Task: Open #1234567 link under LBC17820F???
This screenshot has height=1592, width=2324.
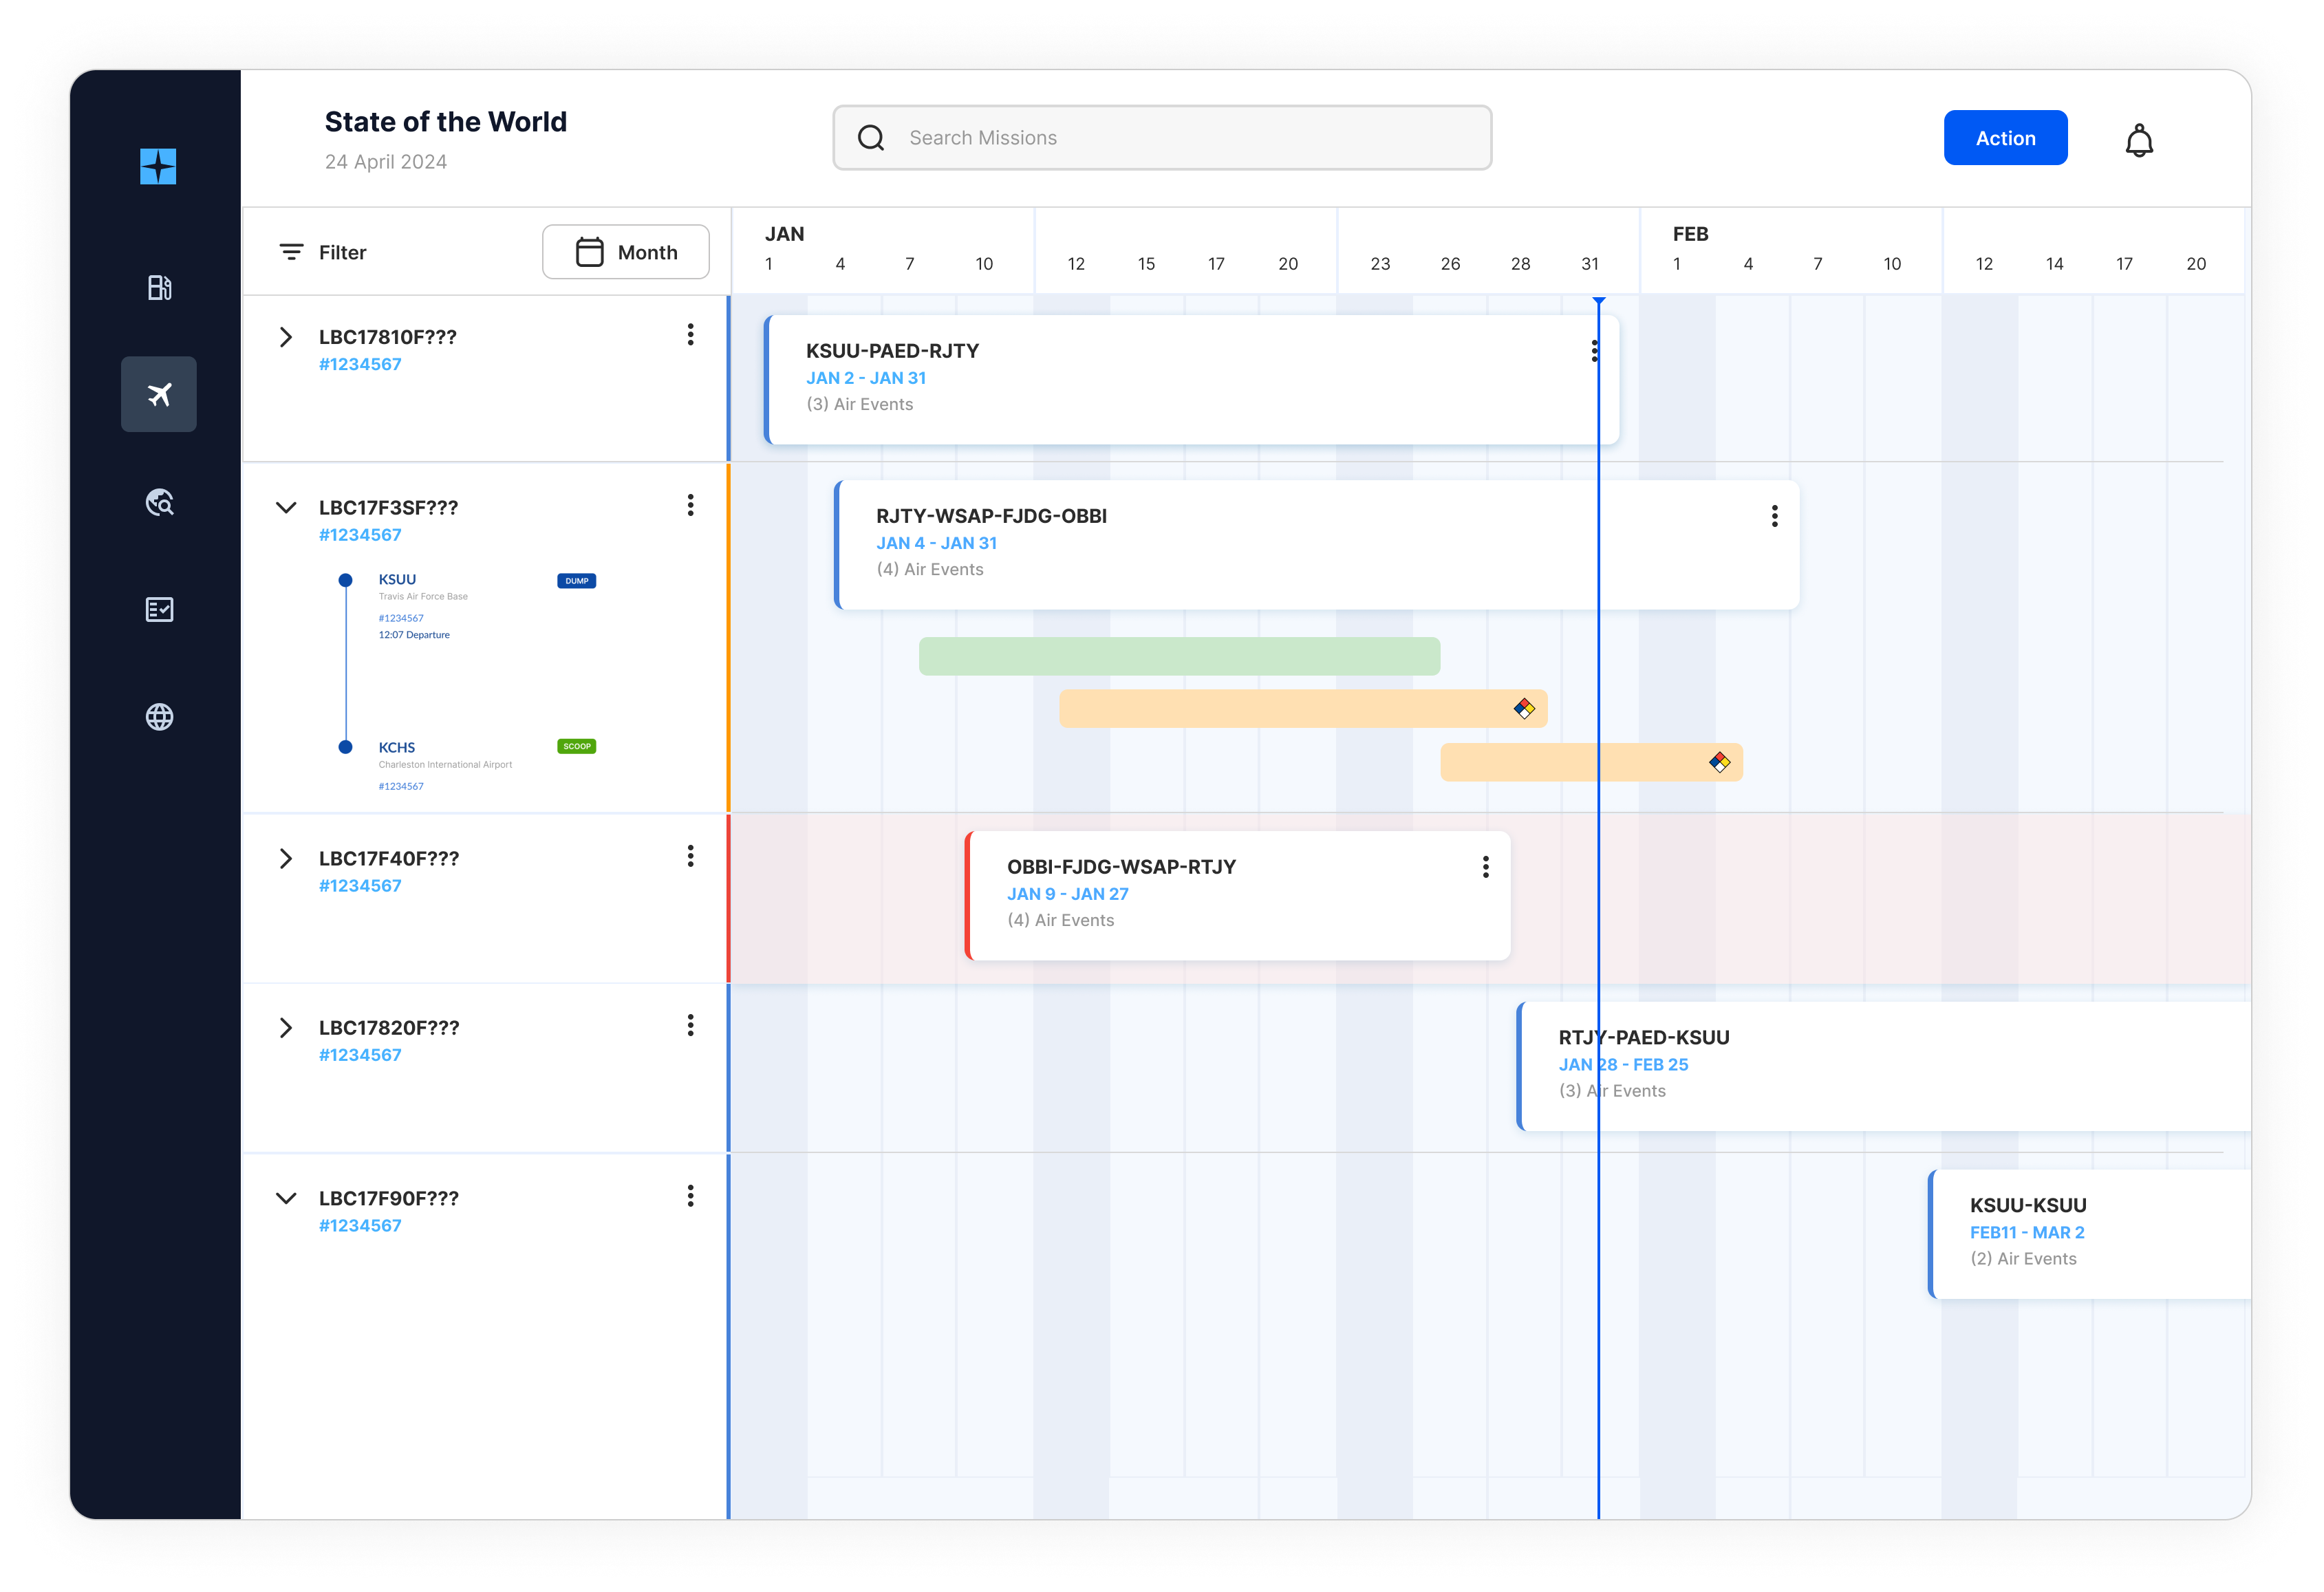Action: [x=360, y=1054]
